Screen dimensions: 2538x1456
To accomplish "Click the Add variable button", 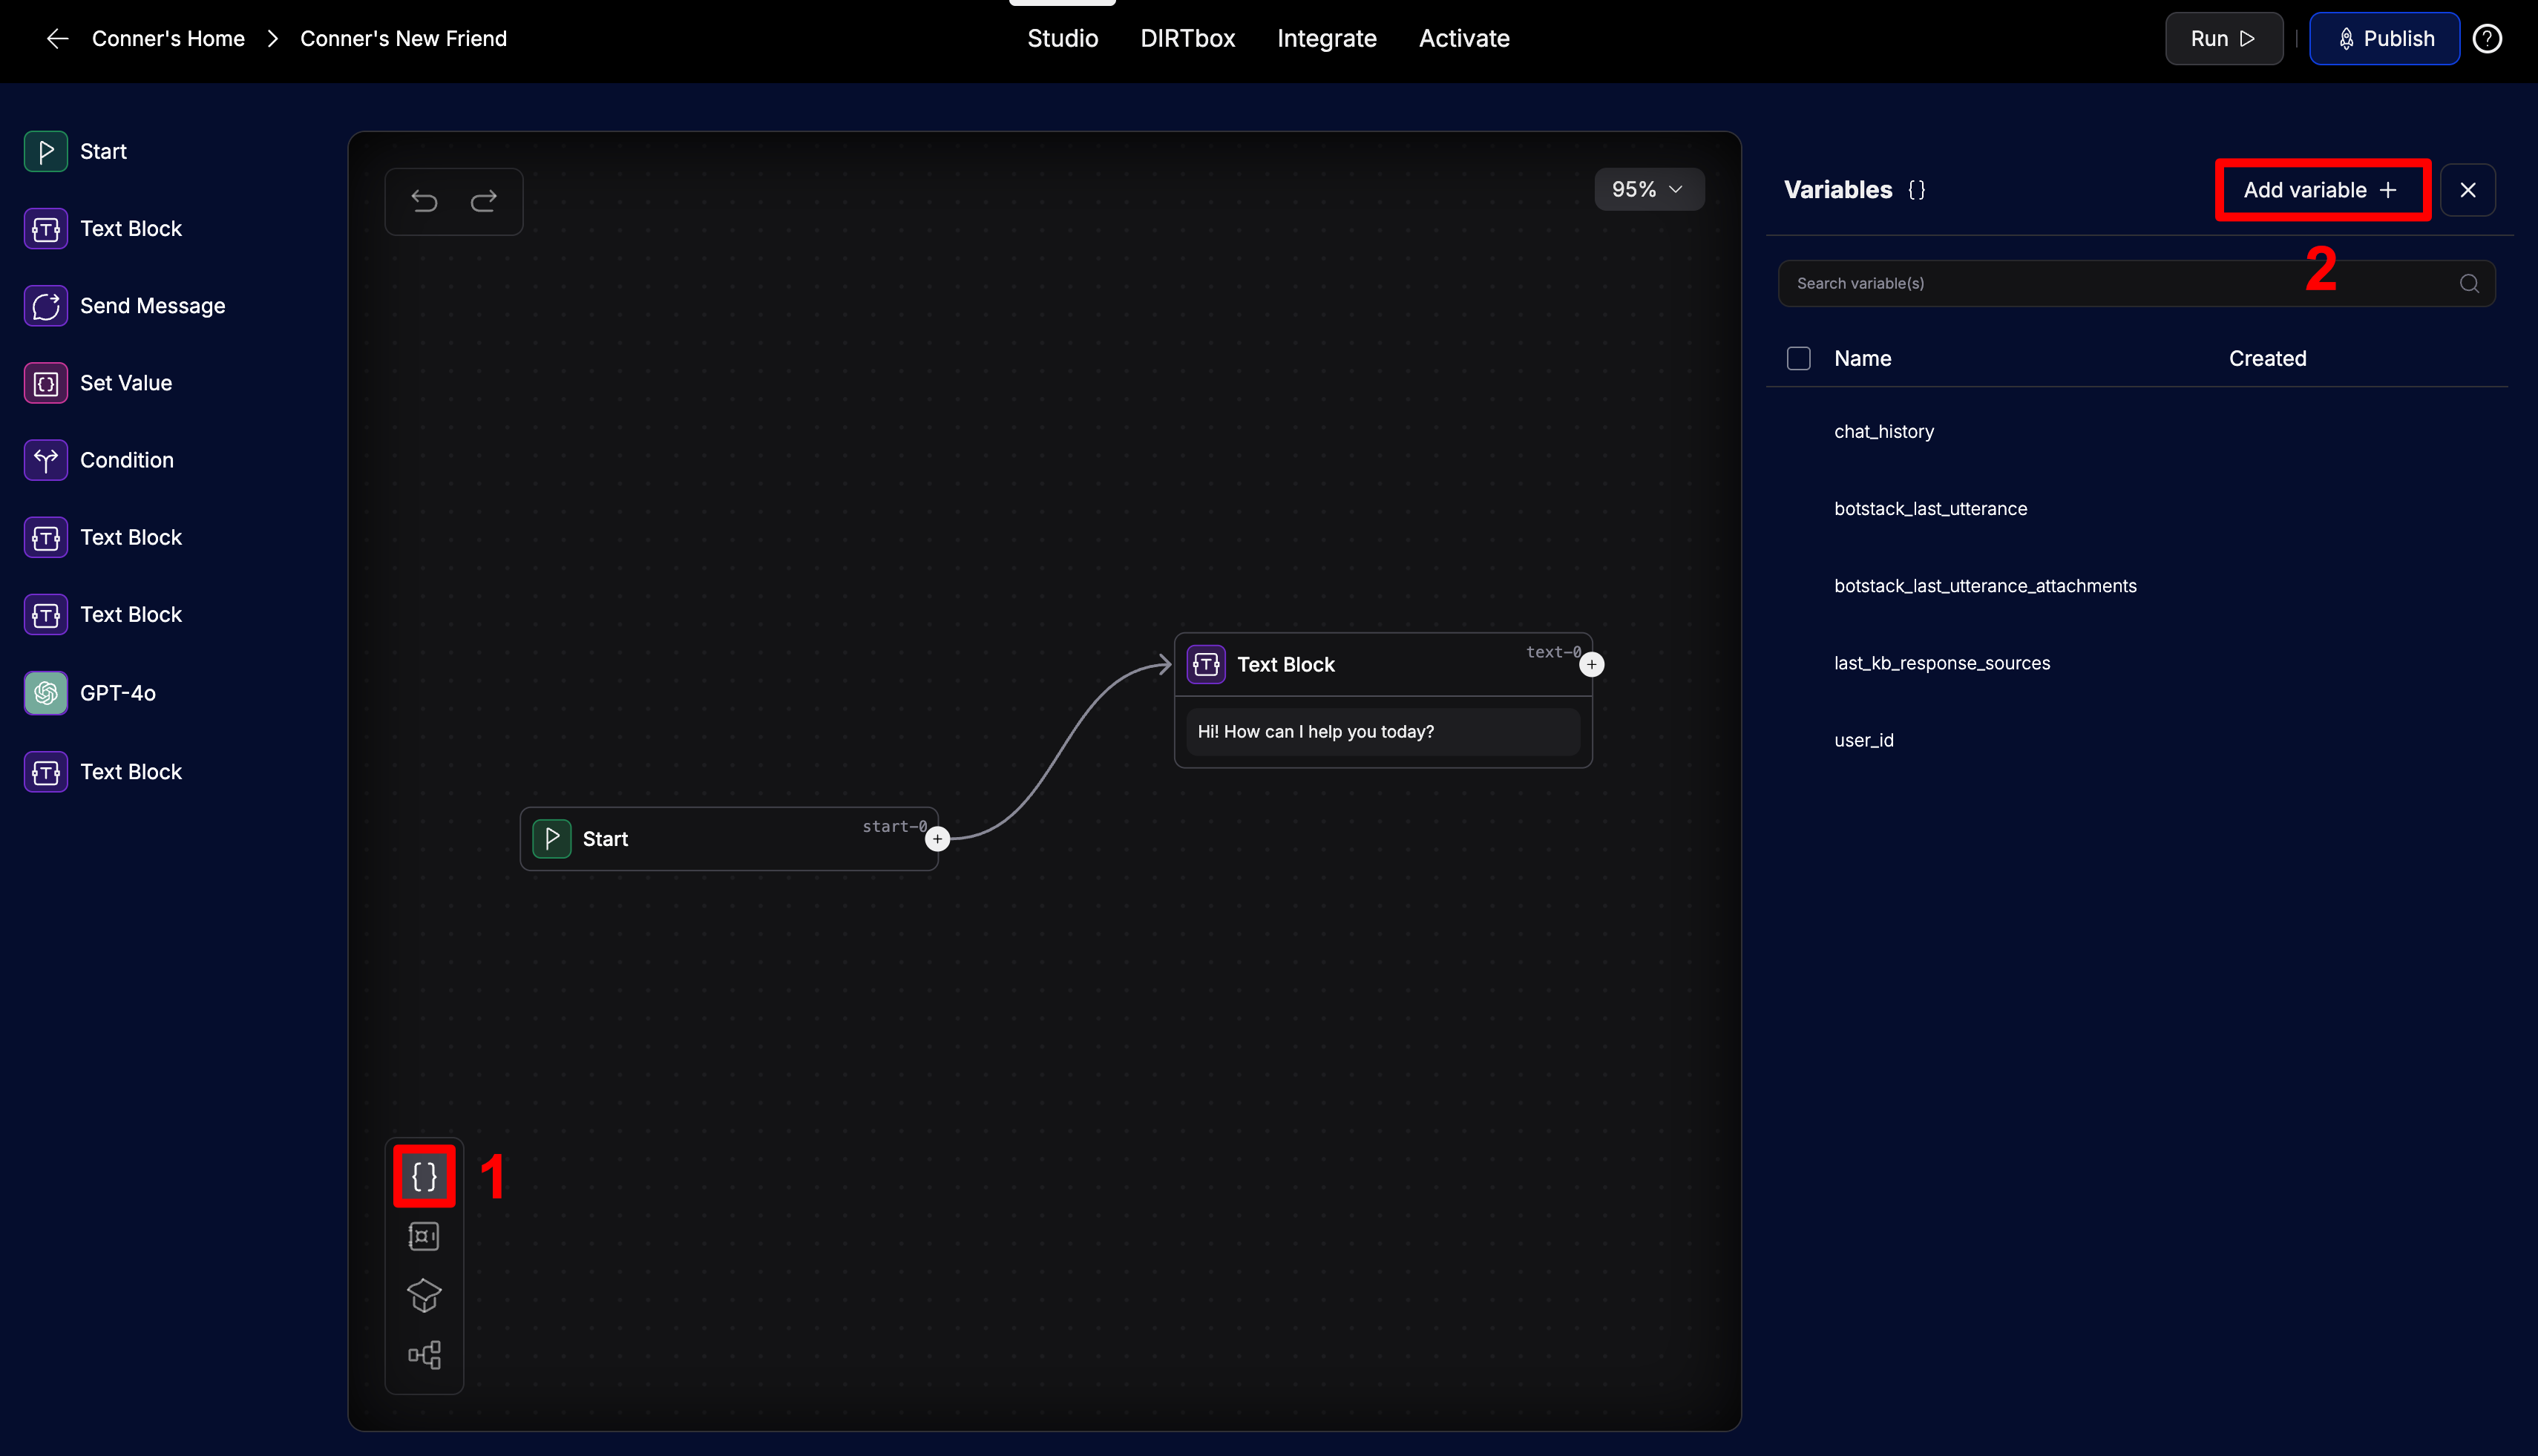I will [2321, 190].
